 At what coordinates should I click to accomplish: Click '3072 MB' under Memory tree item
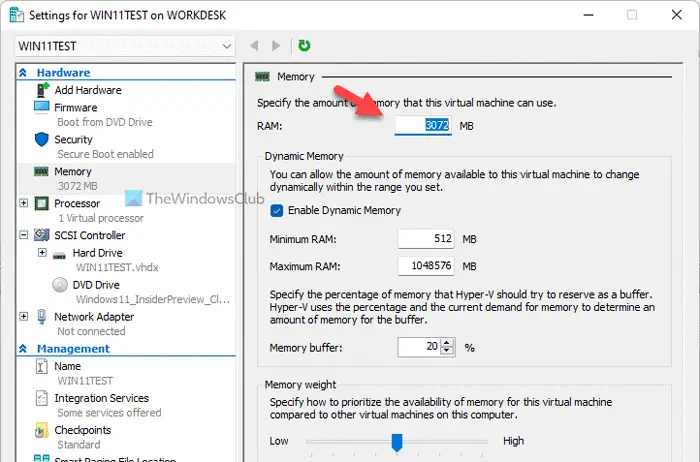click(77, 186)
